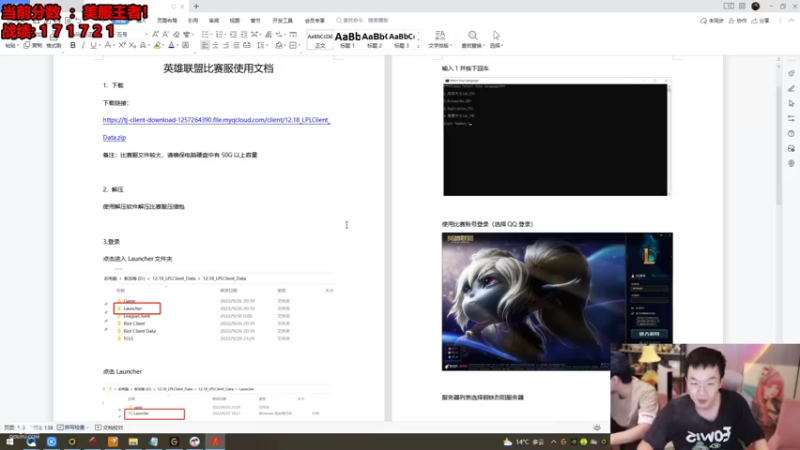The height and width of the screenshot is (450, 800).
Task: Apply Heading 2 style
Action: click(x=374, y=40)
